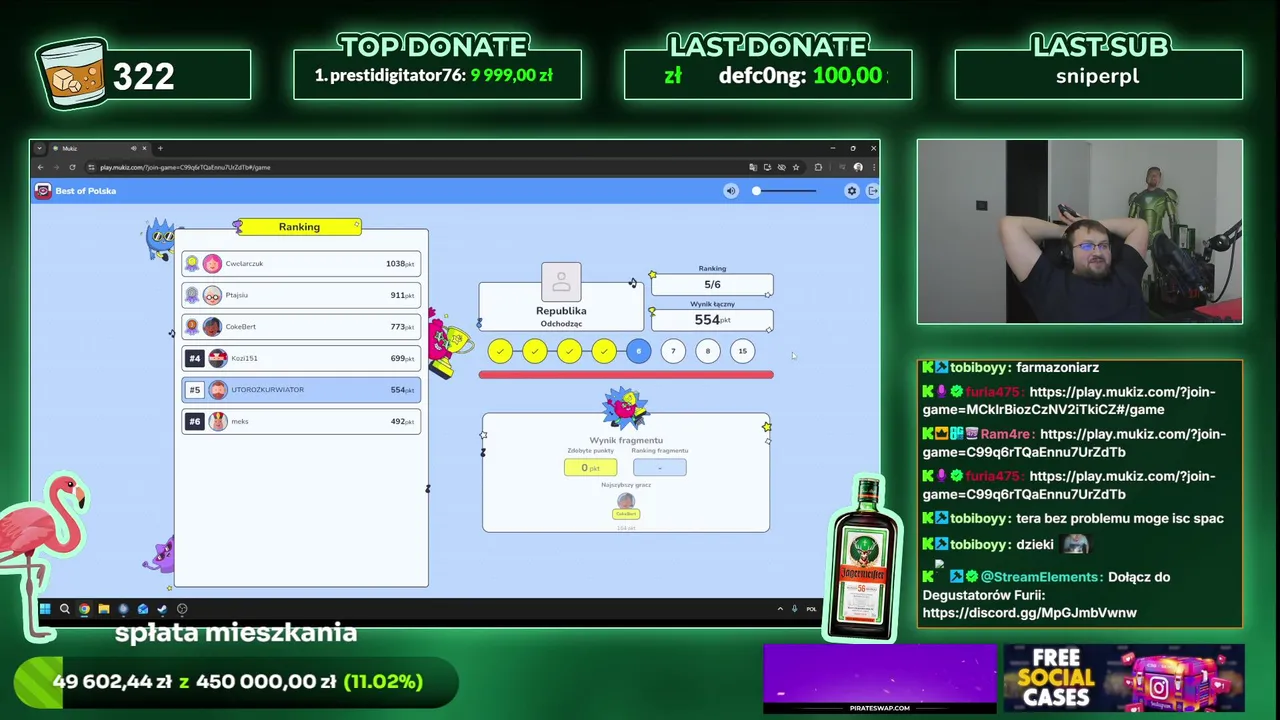The height and width of the screenshot is (720, 1280).
Task: Open furia475's first mukiz join link in chat
Action: tap(1069, 401)
